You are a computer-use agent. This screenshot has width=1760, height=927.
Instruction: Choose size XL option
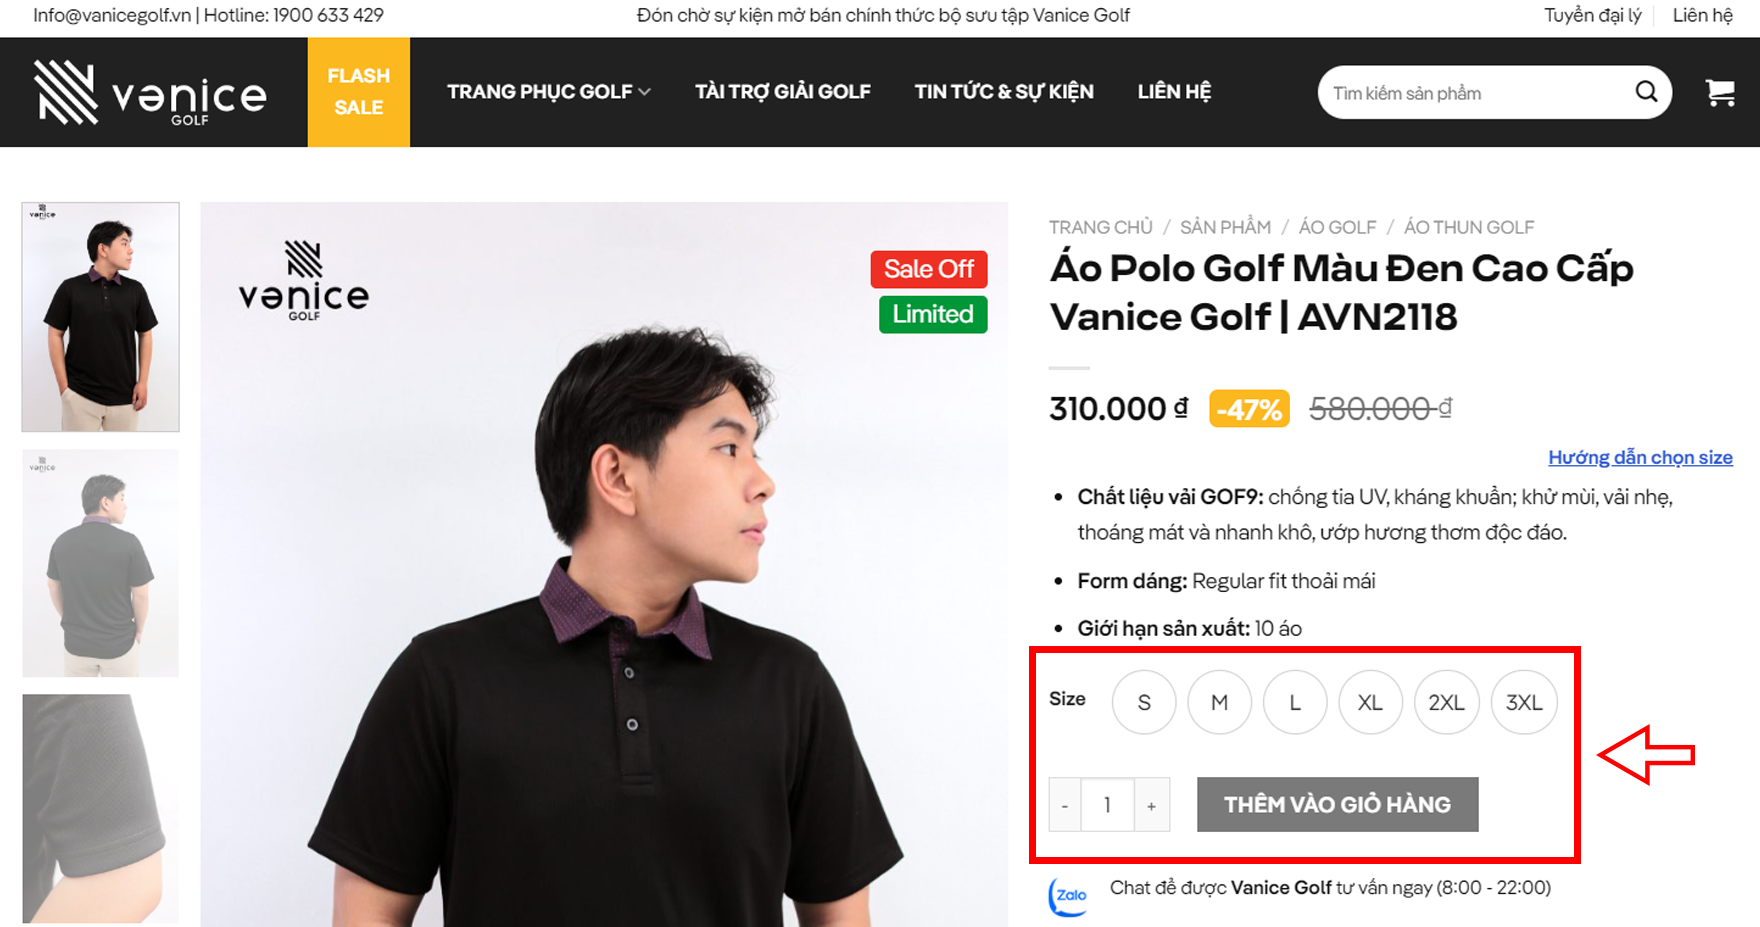(x=1370, y=703)
